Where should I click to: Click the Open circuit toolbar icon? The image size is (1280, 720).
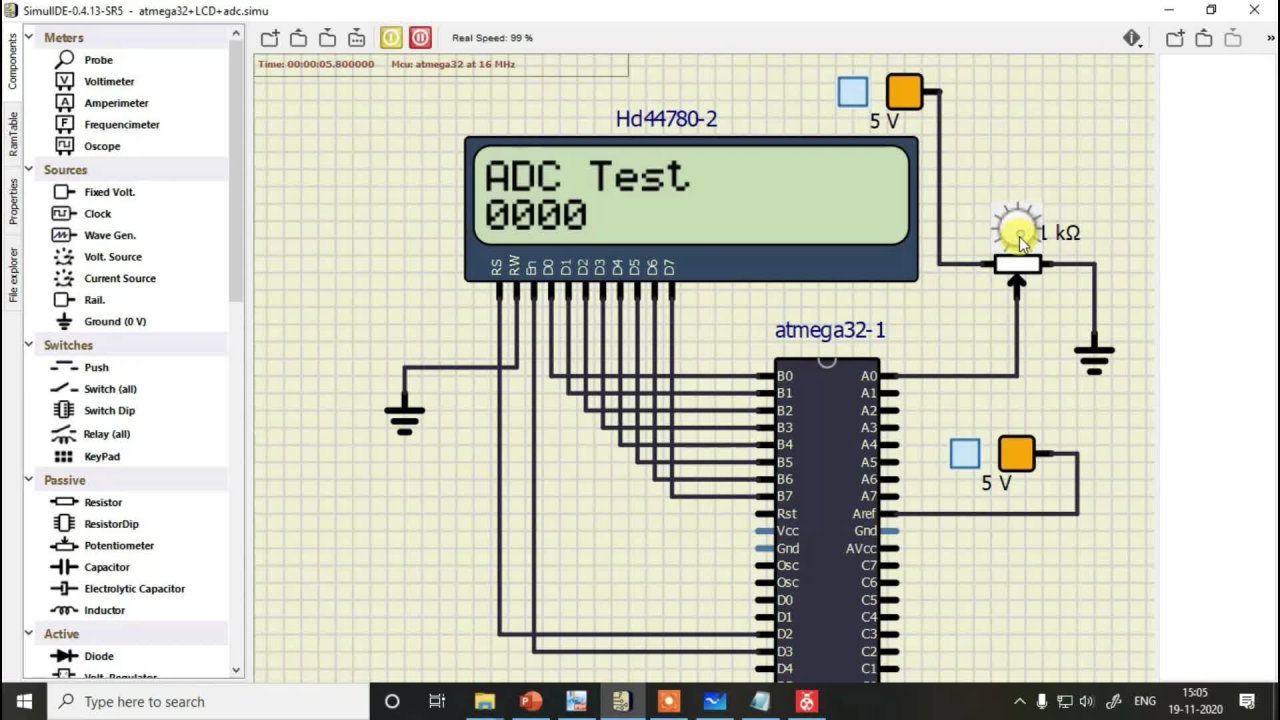coord(298,38)
